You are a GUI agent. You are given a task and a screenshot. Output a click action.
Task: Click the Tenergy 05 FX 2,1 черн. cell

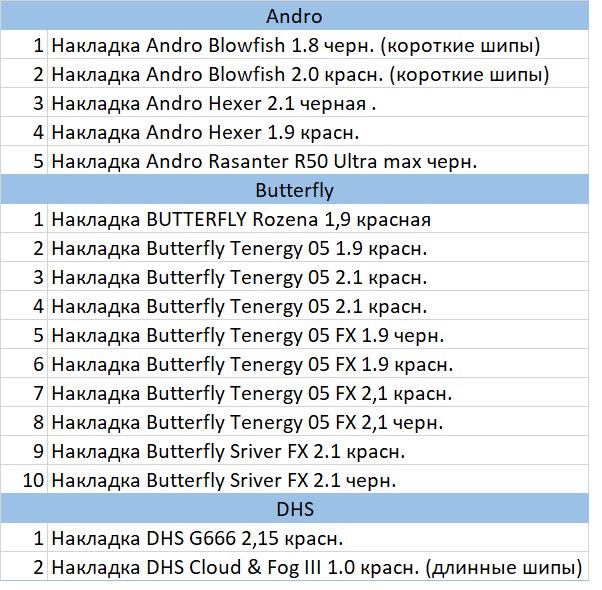[318, 421]
